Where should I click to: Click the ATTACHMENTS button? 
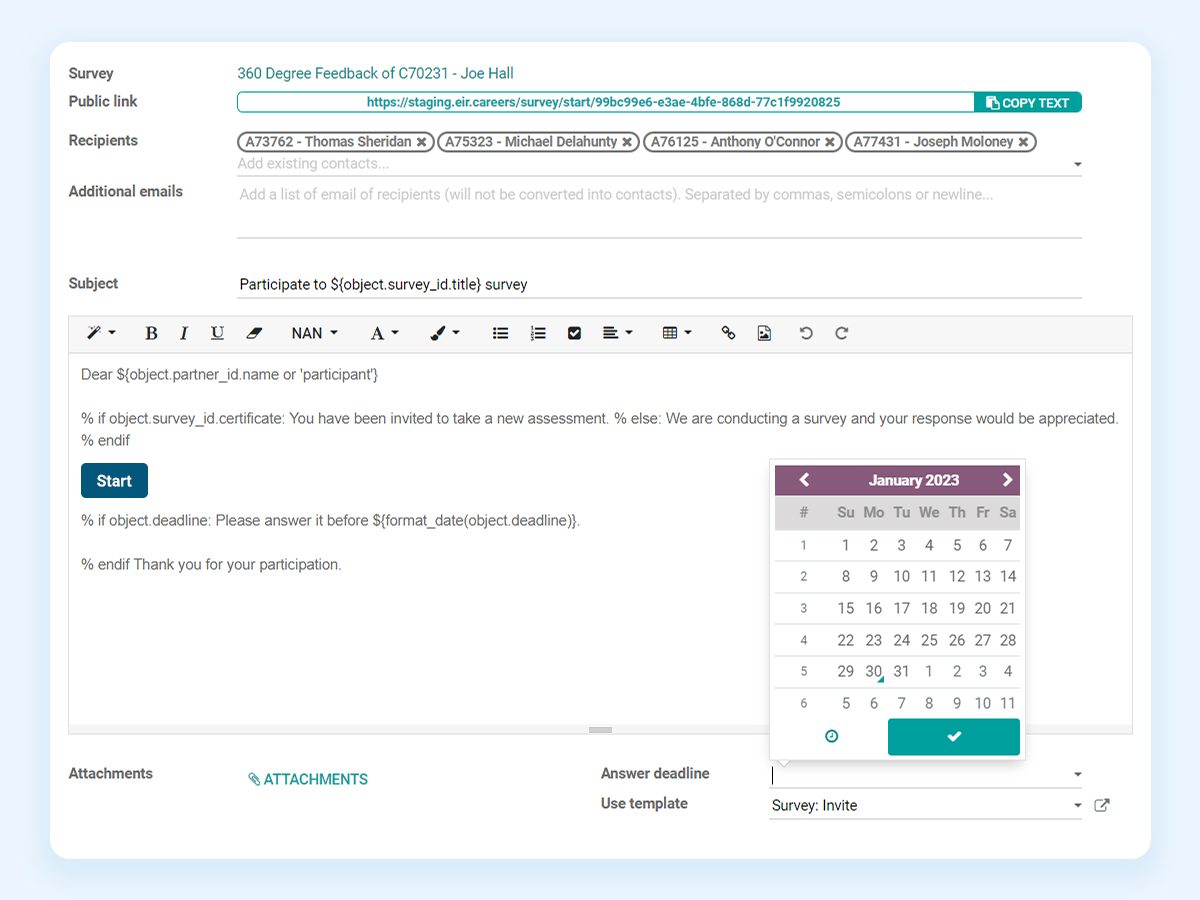coord(308,779)
